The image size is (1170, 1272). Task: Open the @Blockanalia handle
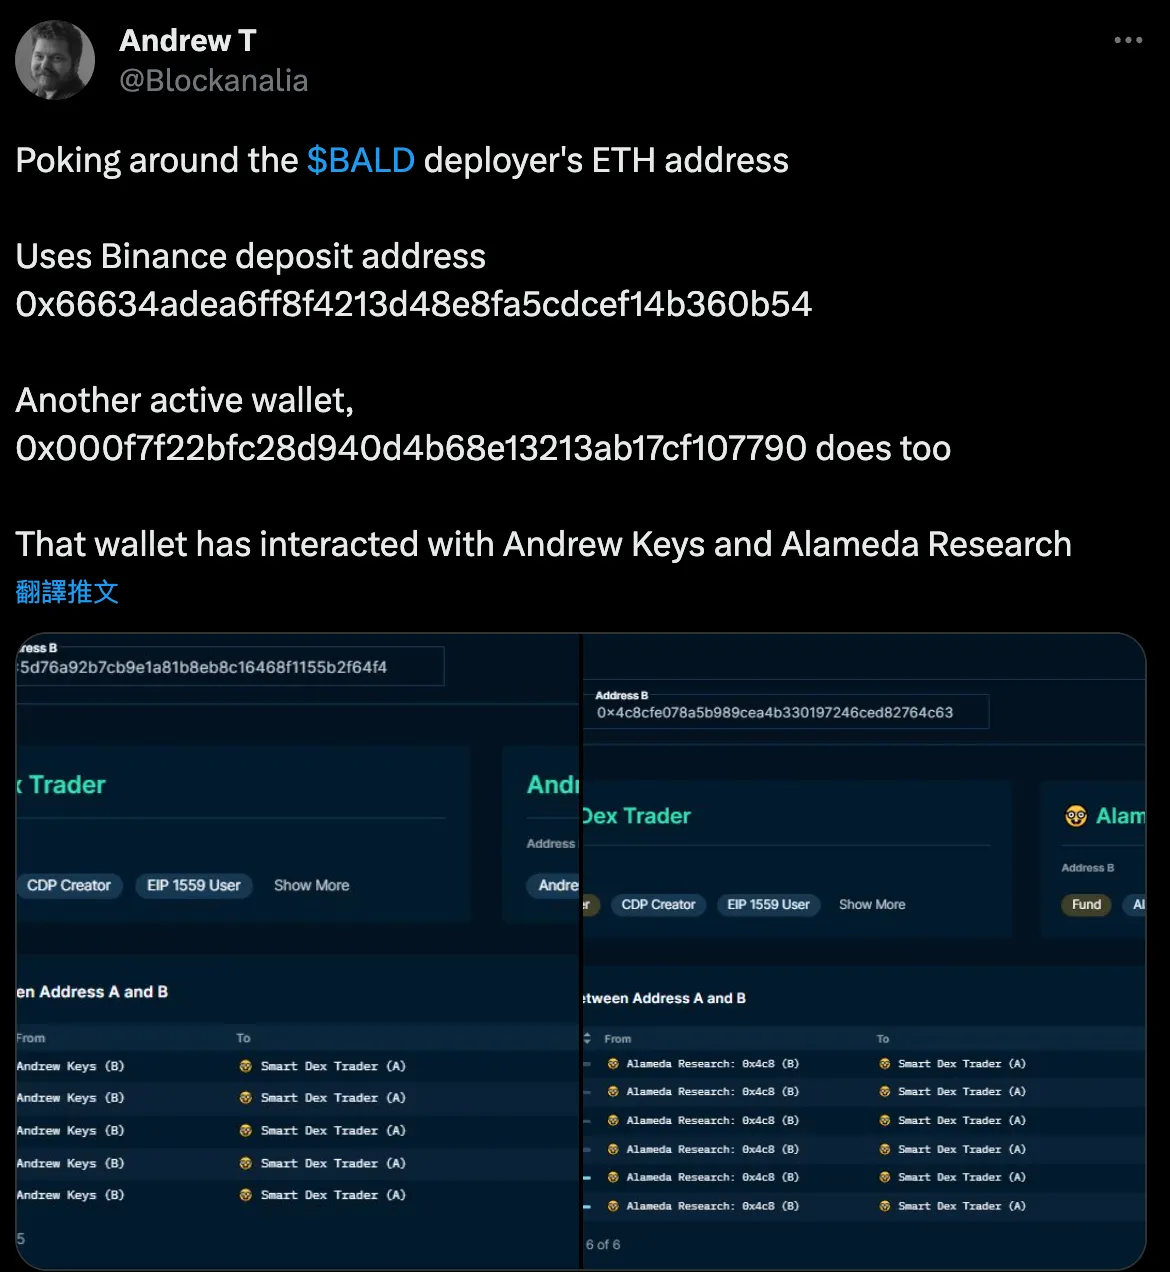pyautogui.click(x=213, y=80)
